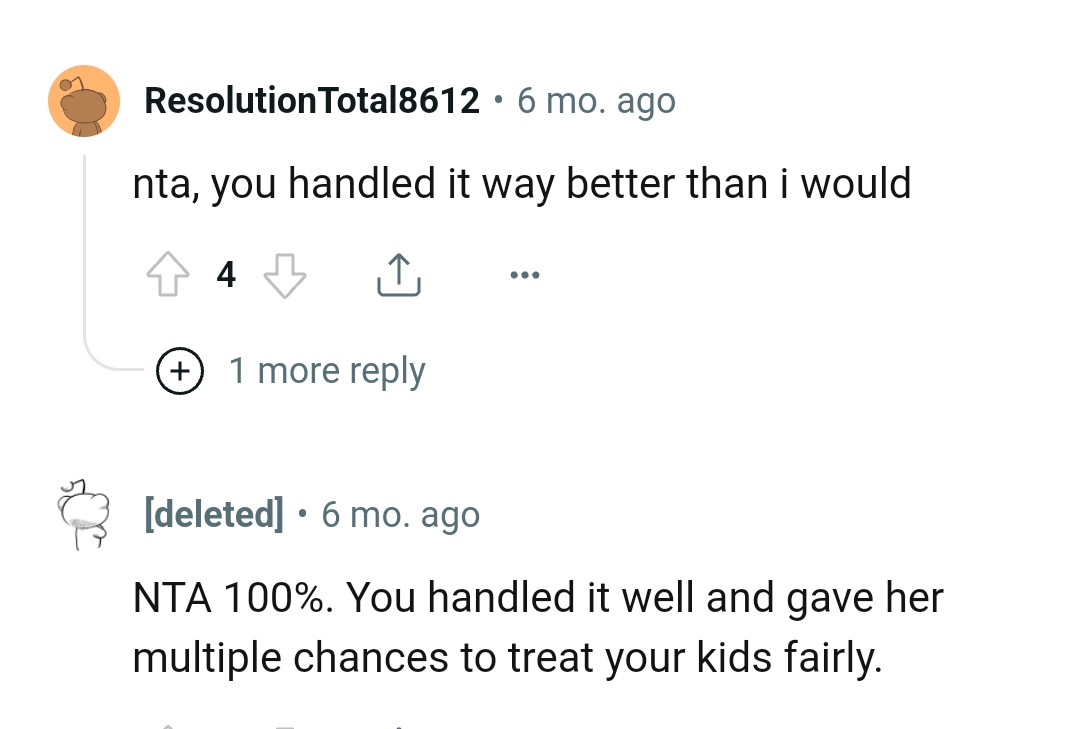Click the share icon under the first comment
Image resolution: width=1080 pixels, height=729 pixels.
(x=398, y=274)
